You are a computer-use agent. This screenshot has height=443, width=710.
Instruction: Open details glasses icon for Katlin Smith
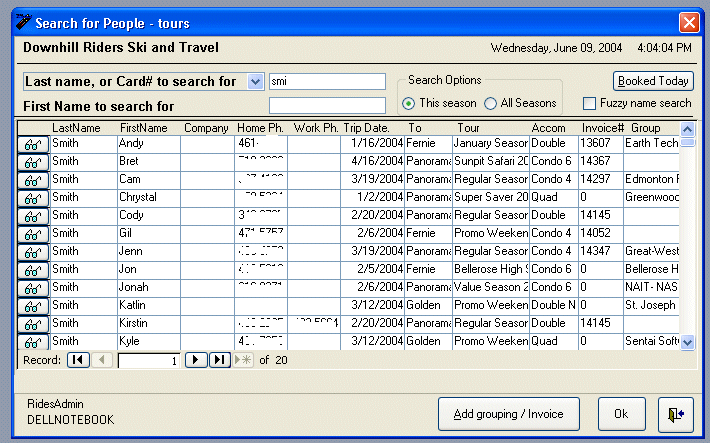(x=33, y=306)
